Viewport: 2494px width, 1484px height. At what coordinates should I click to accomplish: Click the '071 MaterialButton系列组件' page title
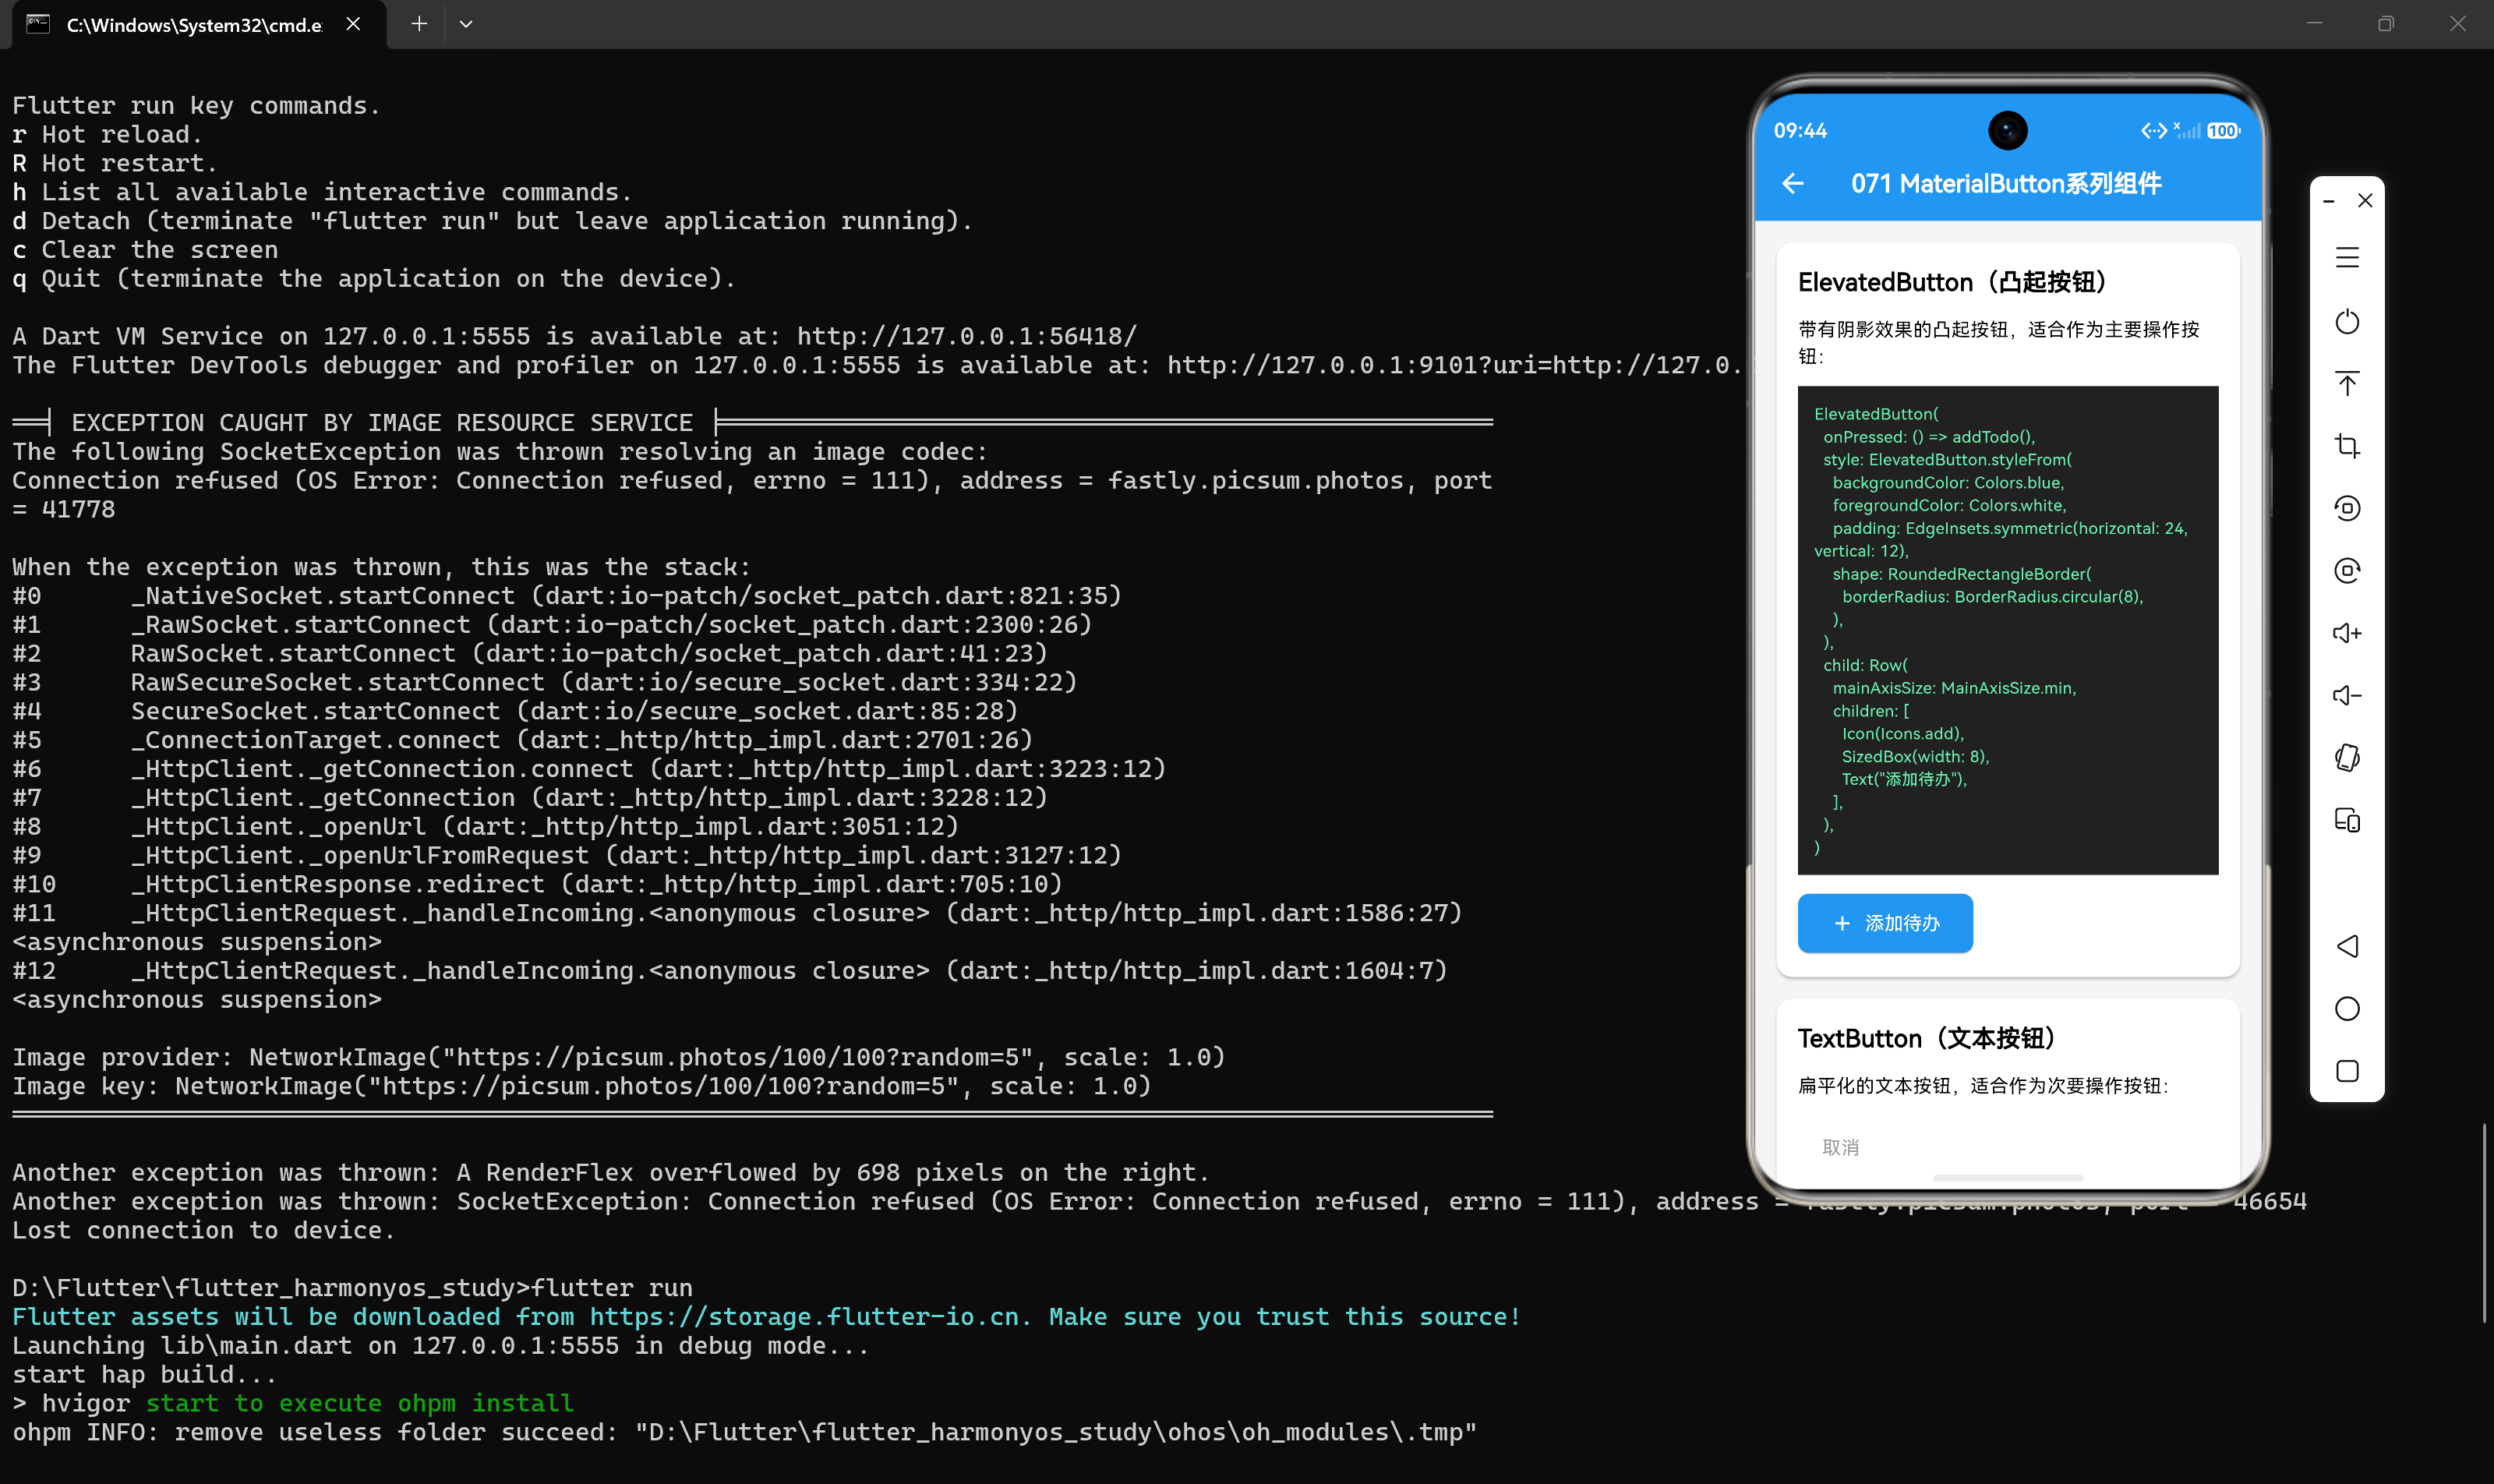click(2006, 184)
